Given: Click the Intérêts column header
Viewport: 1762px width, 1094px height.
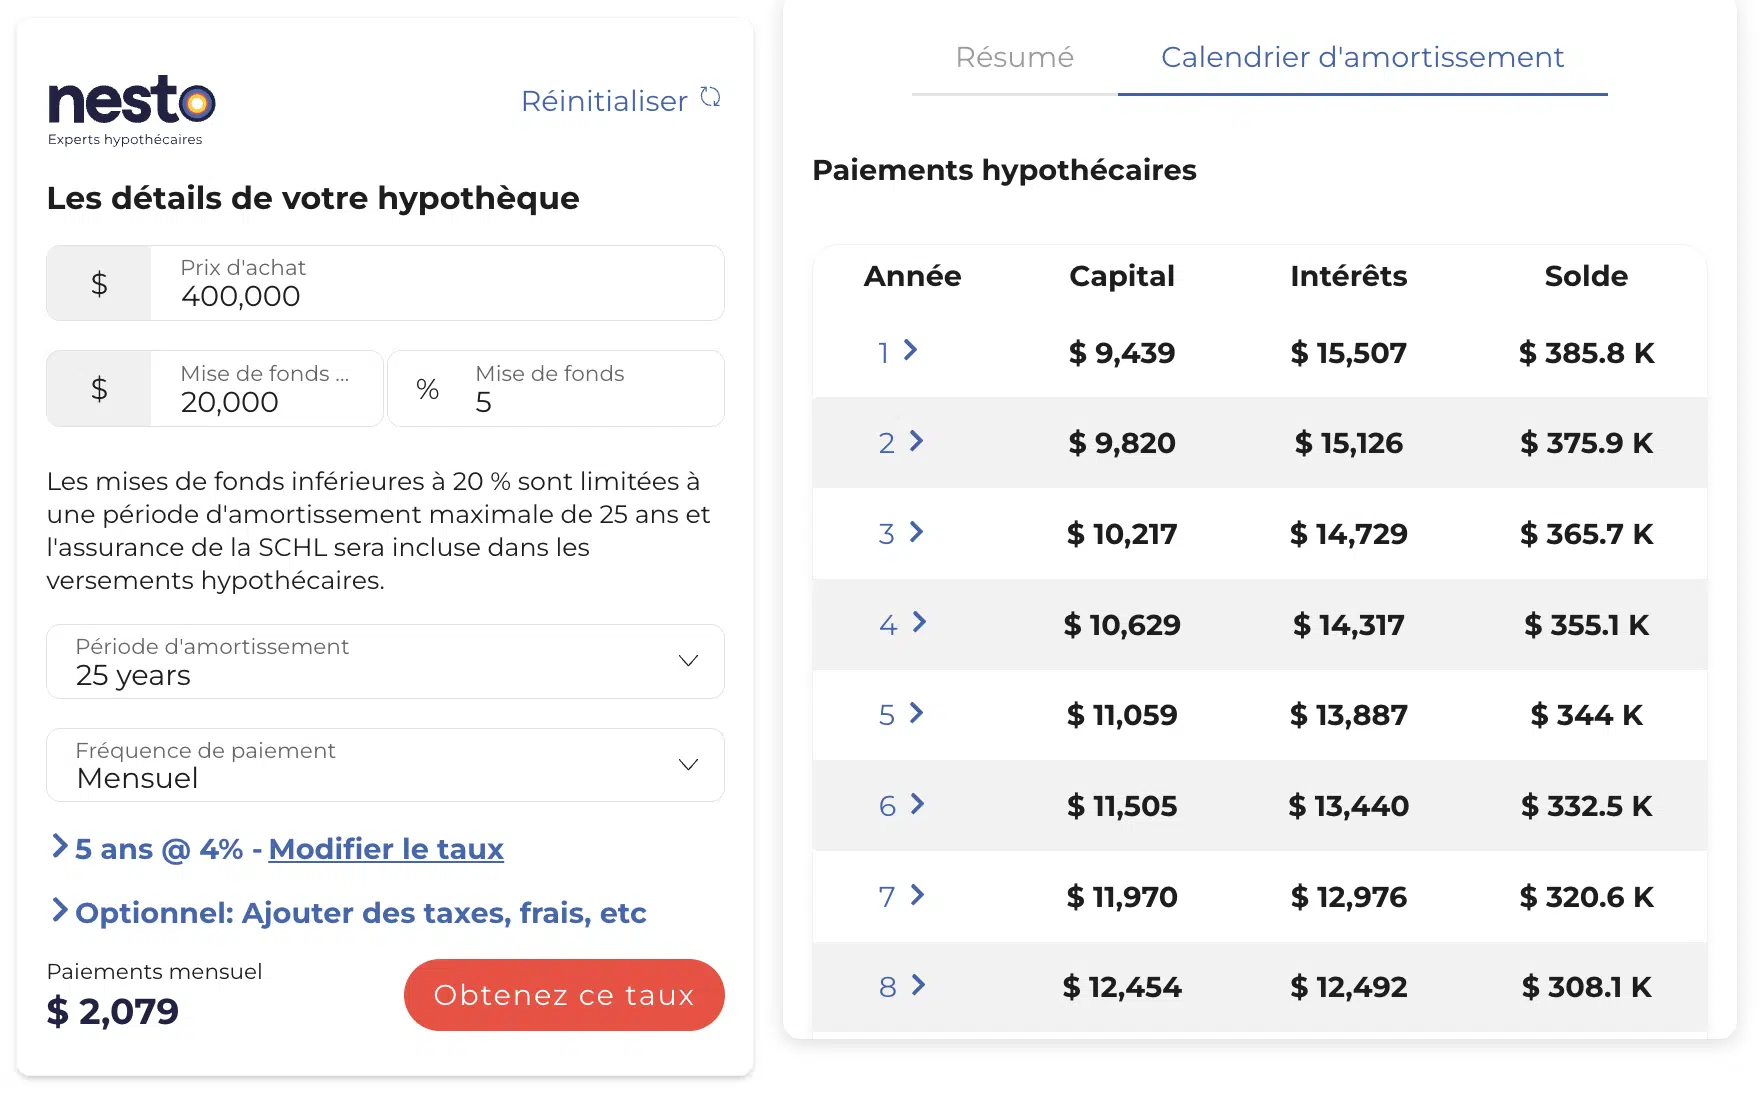Looking at the screenshot, I should click(1349, 276).
